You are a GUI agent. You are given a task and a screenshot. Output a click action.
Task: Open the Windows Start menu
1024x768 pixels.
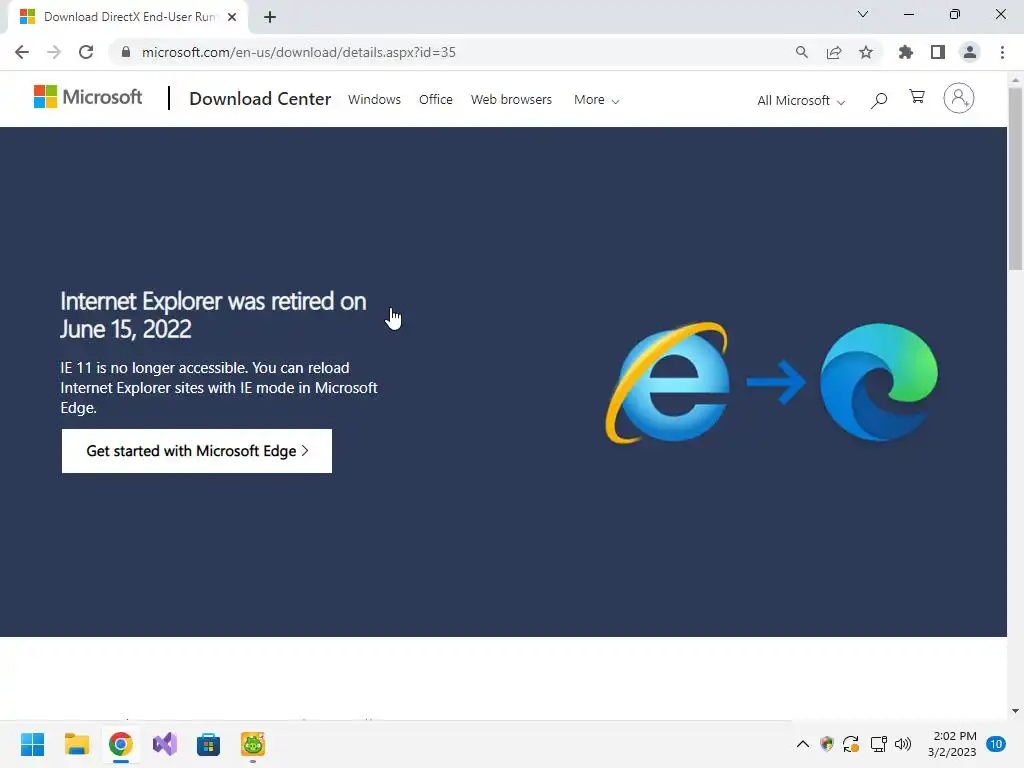(x=32, y=744)
